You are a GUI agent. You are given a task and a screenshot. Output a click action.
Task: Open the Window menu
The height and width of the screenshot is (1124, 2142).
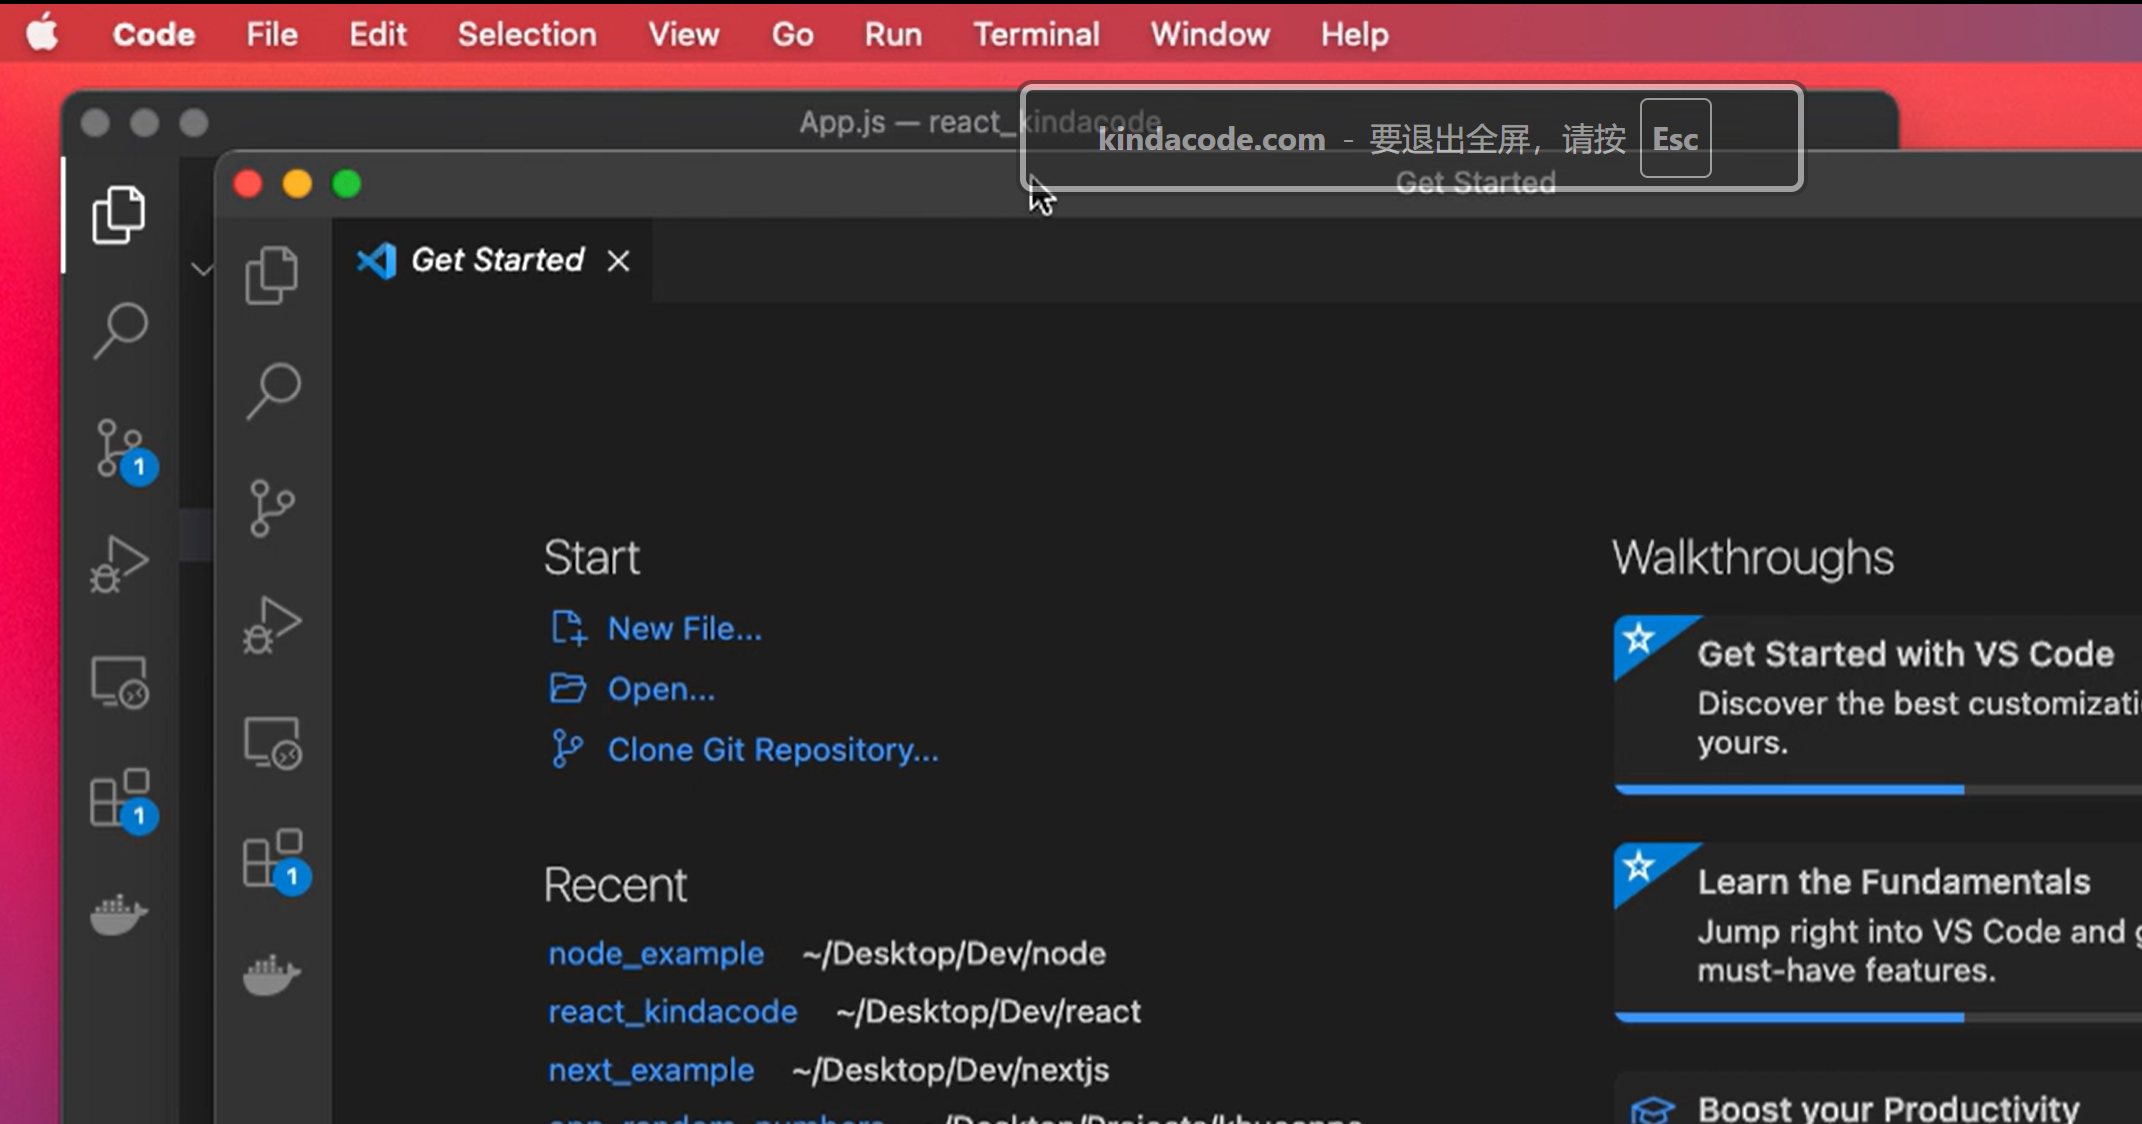(1210, 34)
